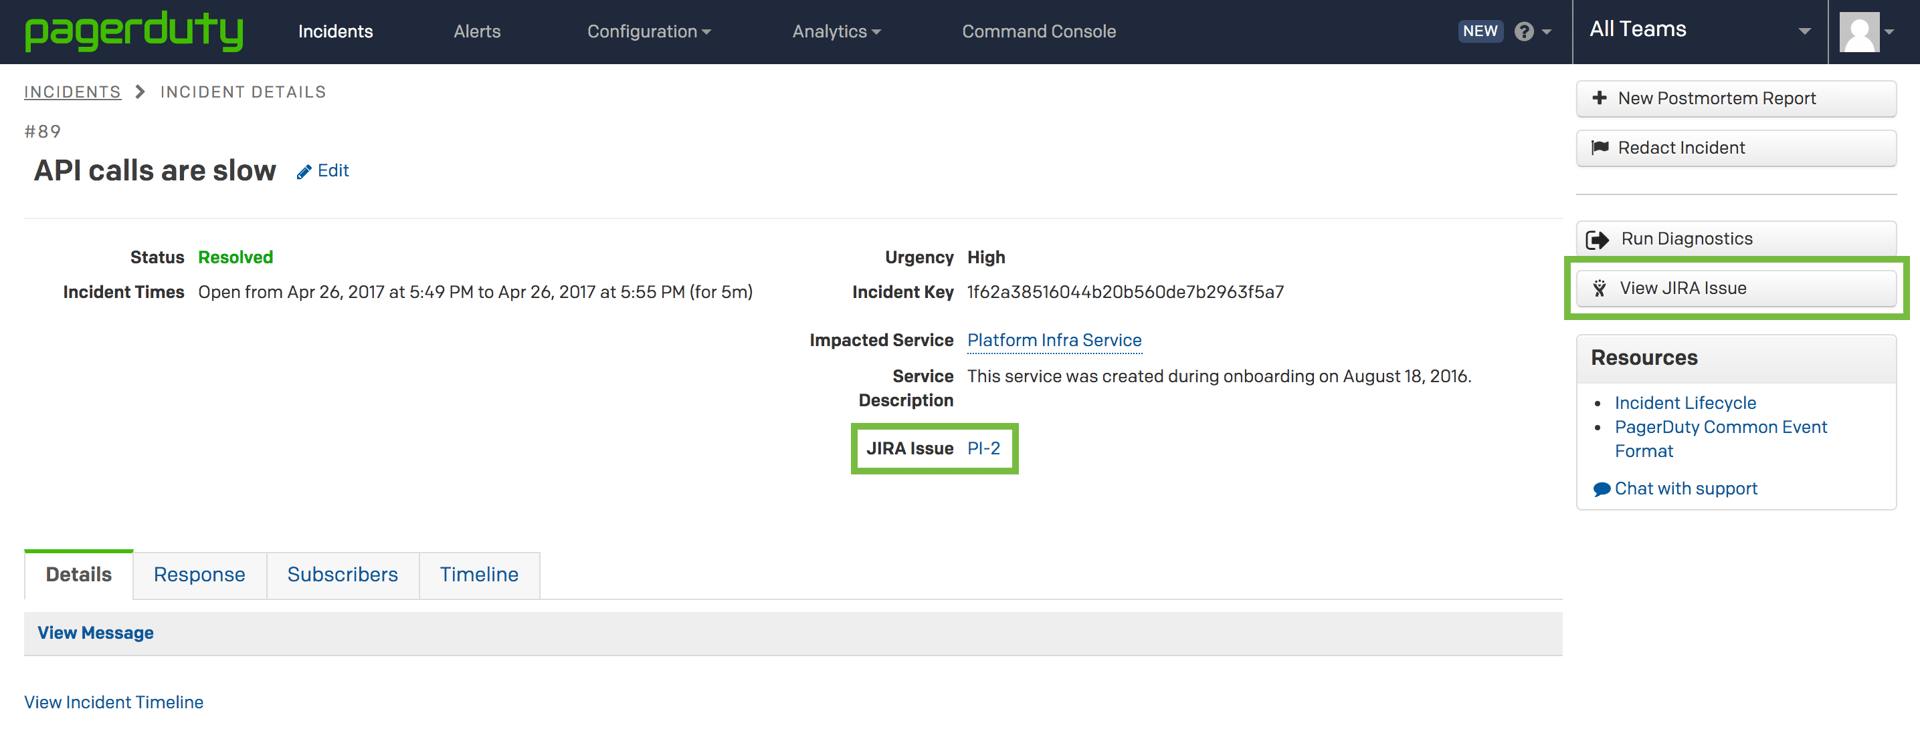Click the High urgency value

986,257
